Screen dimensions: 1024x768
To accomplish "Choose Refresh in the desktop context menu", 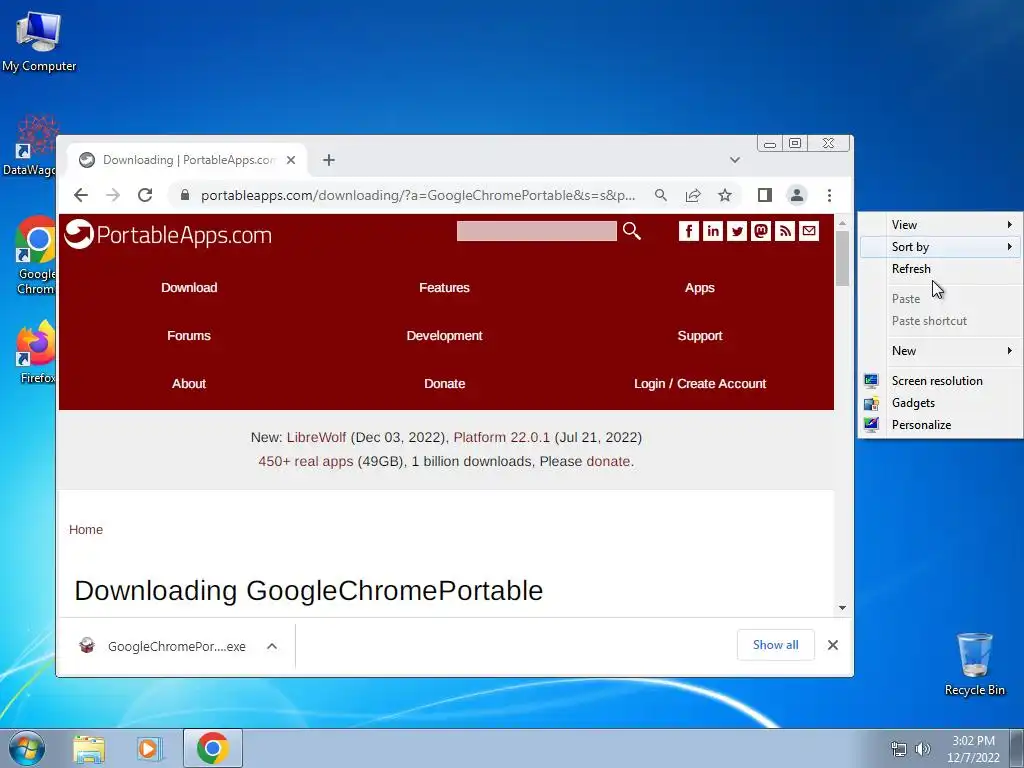I will click(x=940, y=268).
